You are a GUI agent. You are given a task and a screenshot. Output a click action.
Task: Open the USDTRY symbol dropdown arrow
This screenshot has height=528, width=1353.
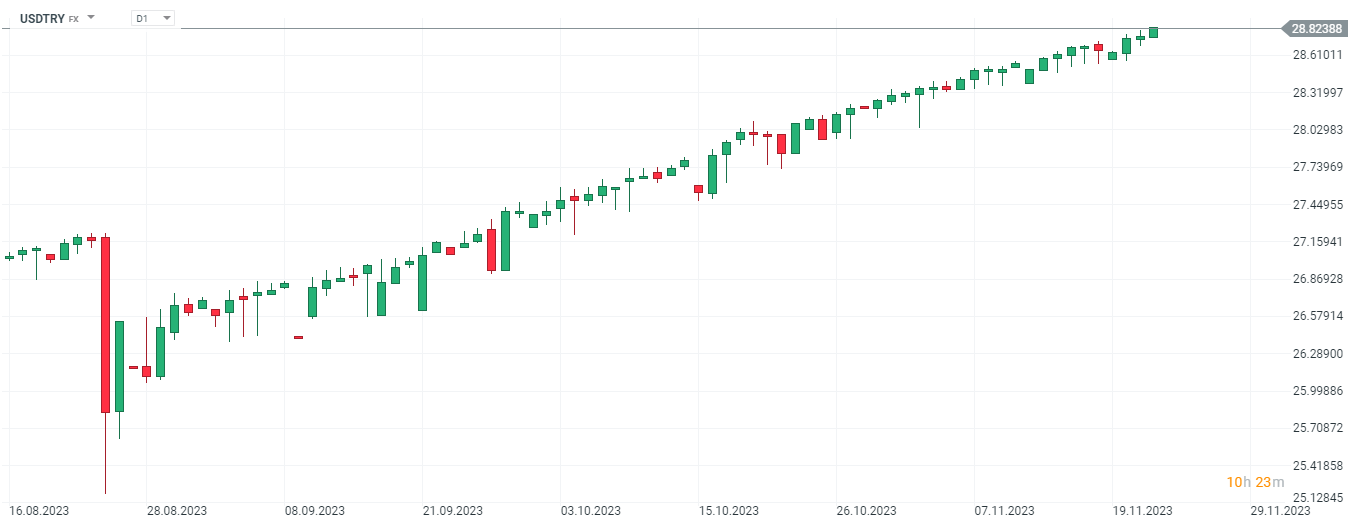click(x=91, y=18)
